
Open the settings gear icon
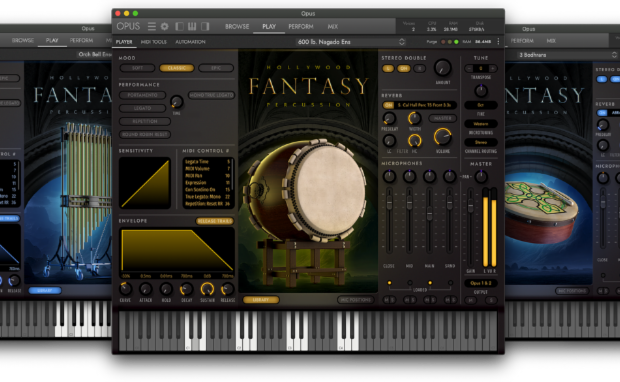[x=164, y=26]
